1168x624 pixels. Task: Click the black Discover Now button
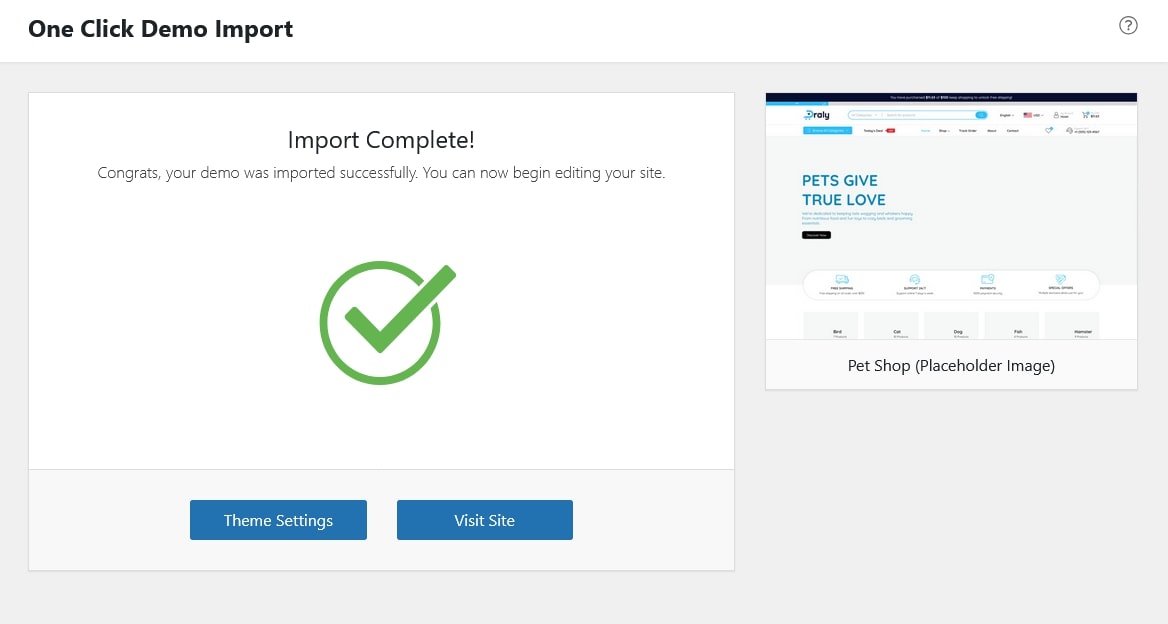(816, 235)
